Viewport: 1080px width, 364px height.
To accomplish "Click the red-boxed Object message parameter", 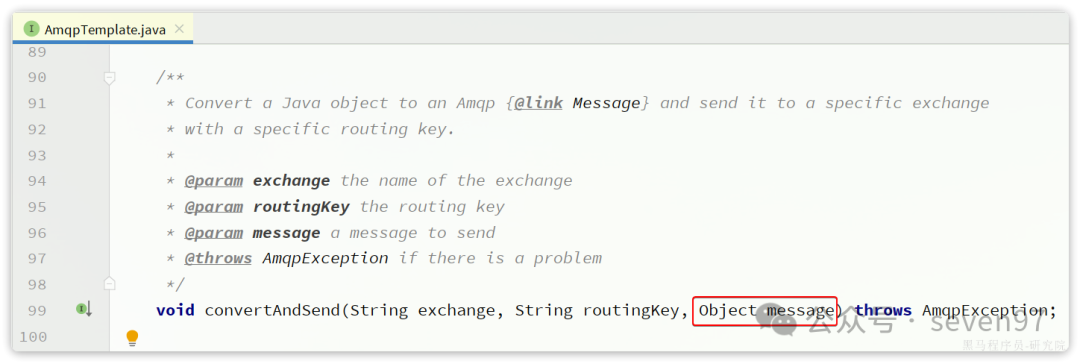I will (x=765, y=312).
